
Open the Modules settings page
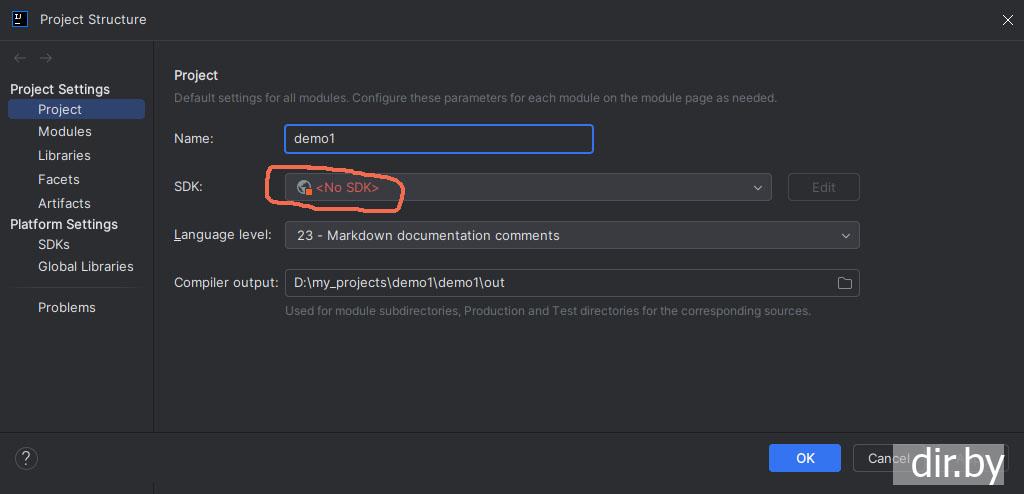(x=65, y=132)
